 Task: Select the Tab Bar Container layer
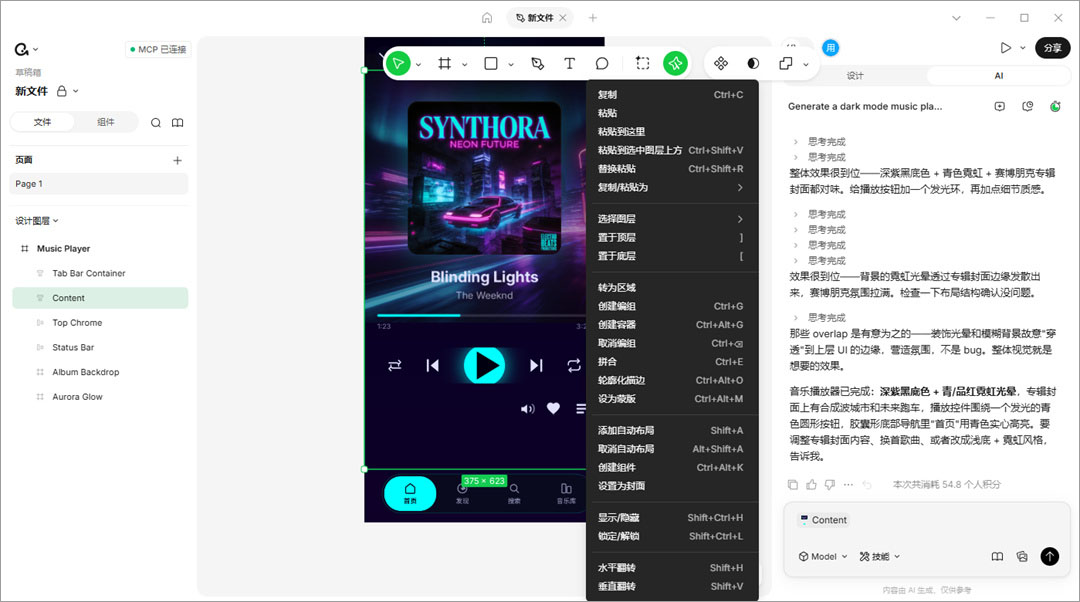[101, 273]
